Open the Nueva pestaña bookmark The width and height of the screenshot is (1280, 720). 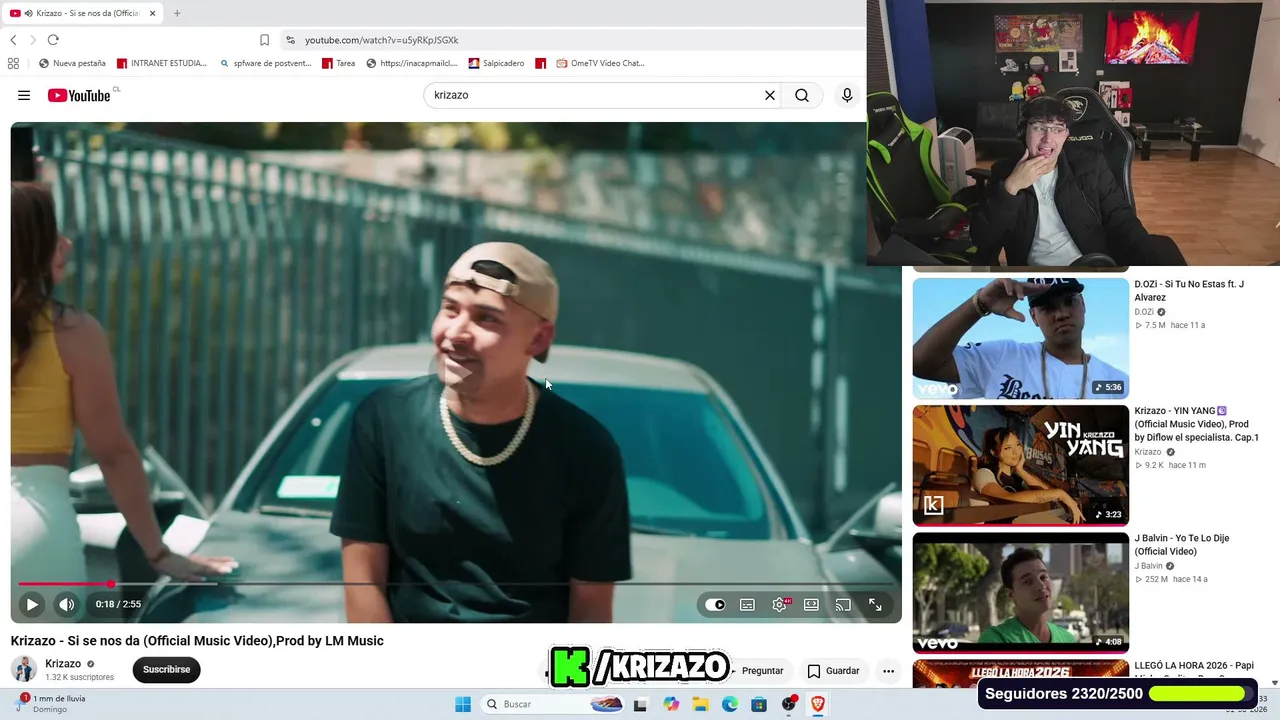click(x=72, y=63)
